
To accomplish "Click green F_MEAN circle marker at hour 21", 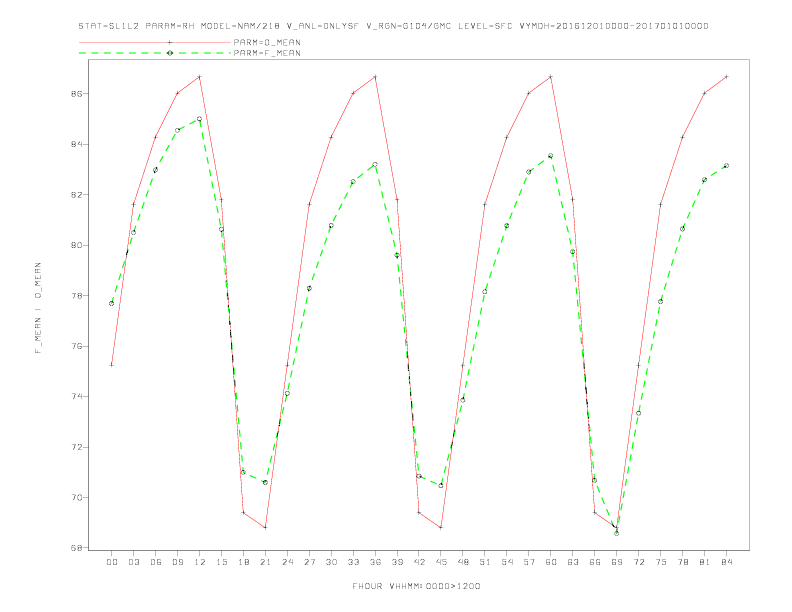I will [x=265, y=483].
